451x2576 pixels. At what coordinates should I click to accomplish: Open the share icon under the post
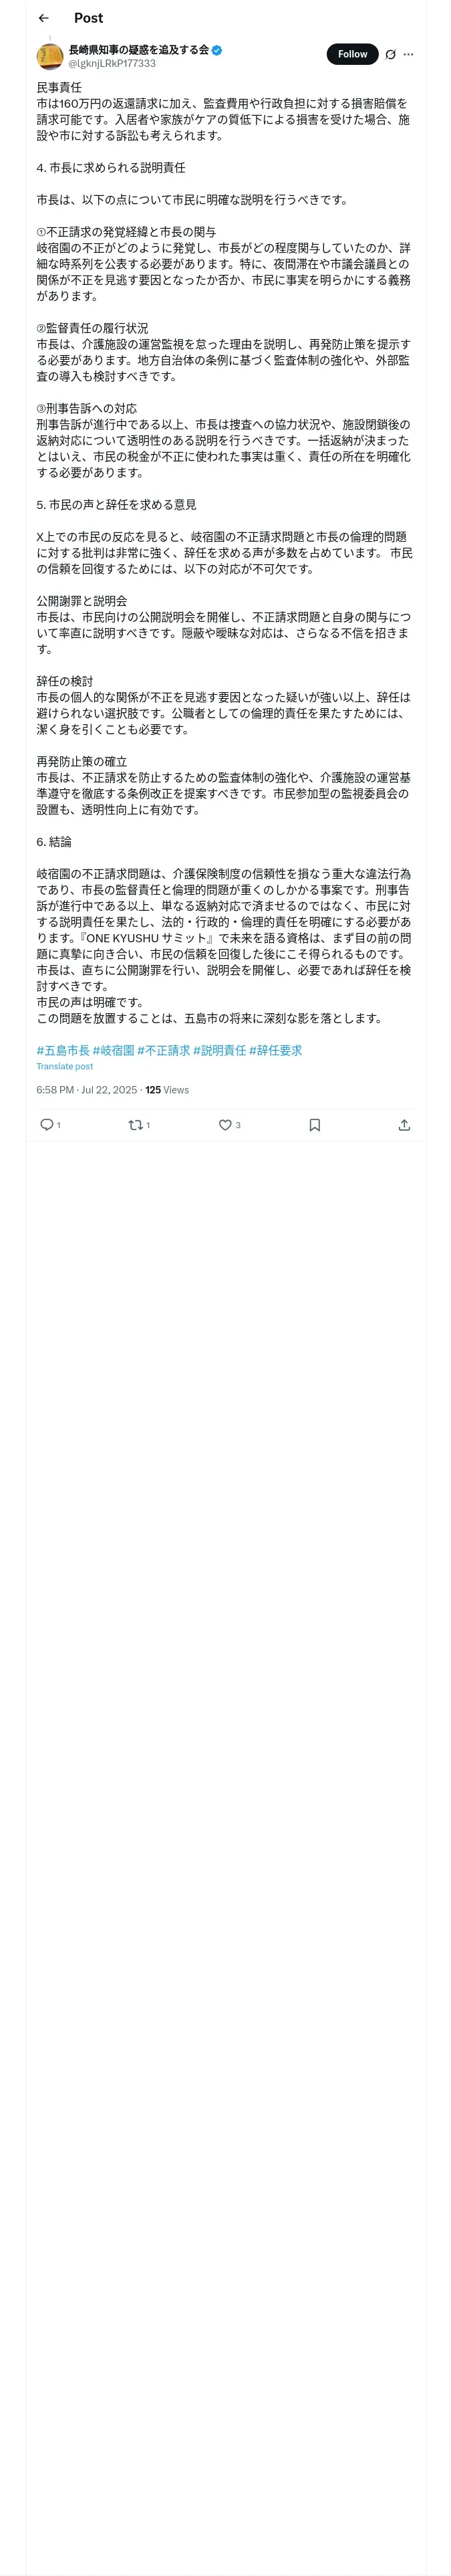pos(404,1124)
